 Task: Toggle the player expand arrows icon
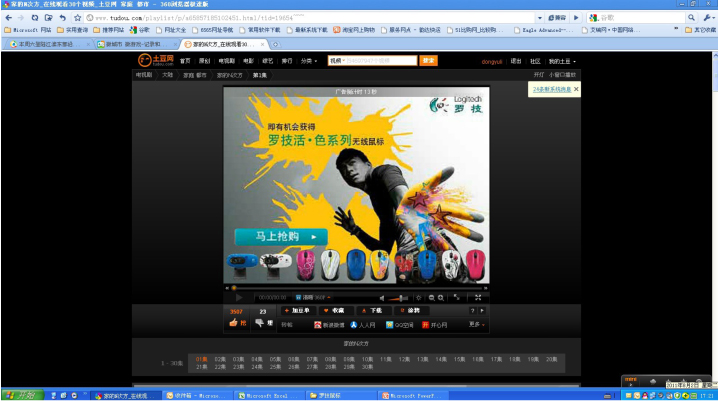[457, 297]
